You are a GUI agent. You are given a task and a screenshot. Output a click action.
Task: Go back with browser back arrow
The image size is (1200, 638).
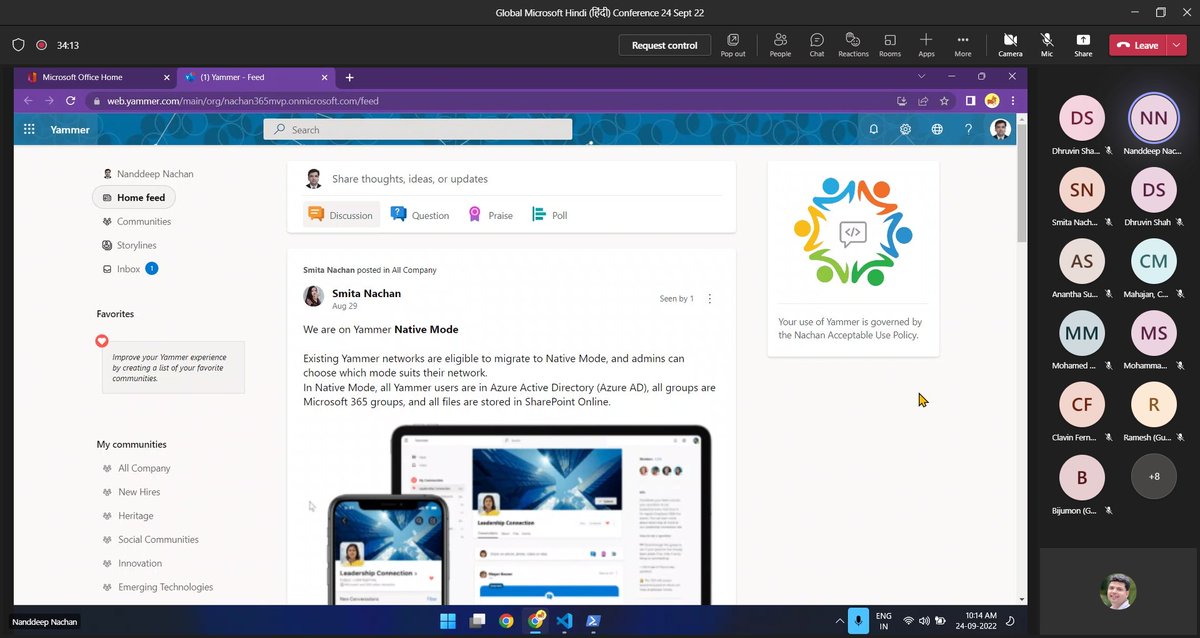[x=28, y=100]
